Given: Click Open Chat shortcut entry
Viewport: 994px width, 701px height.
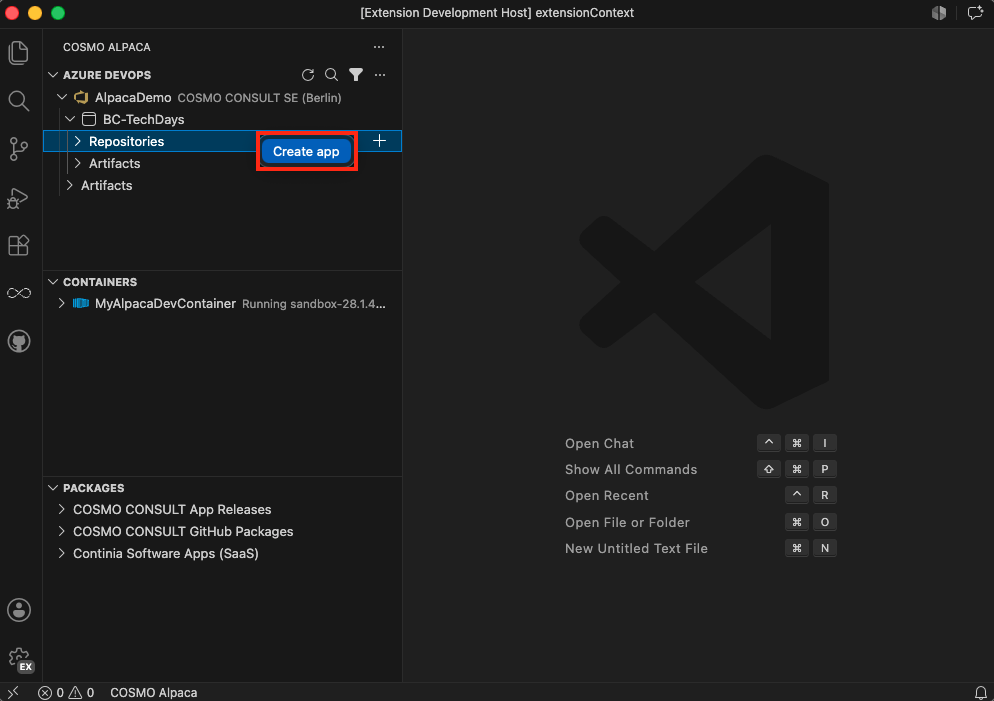Looking at the screenshot, I should pyautogui.click(x=599, y=444).
